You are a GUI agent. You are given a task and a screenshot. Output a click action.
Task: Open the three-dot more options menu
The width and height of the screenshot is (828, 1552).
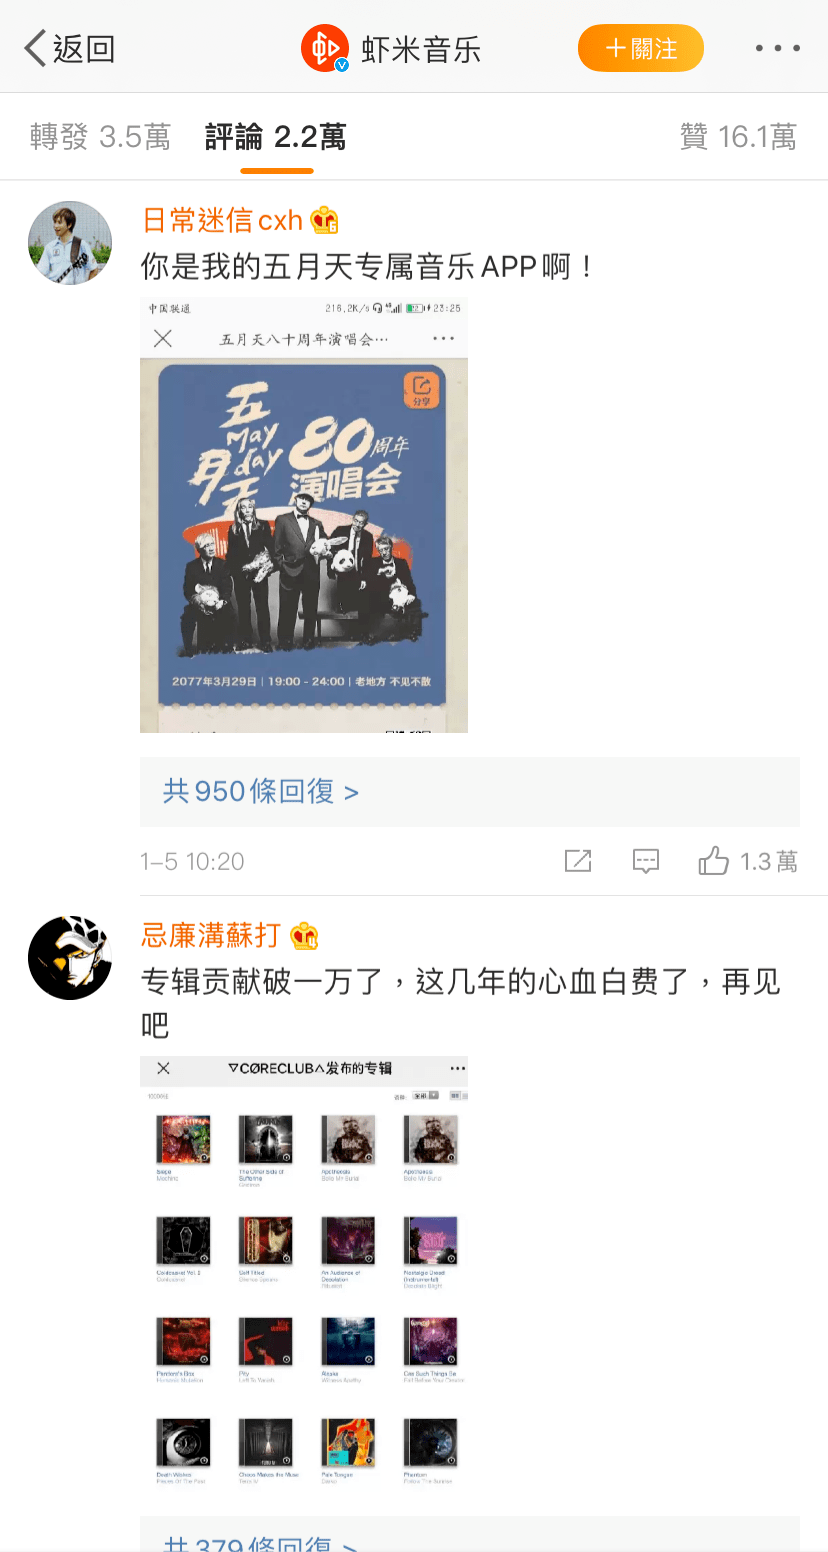coord(777,48)
